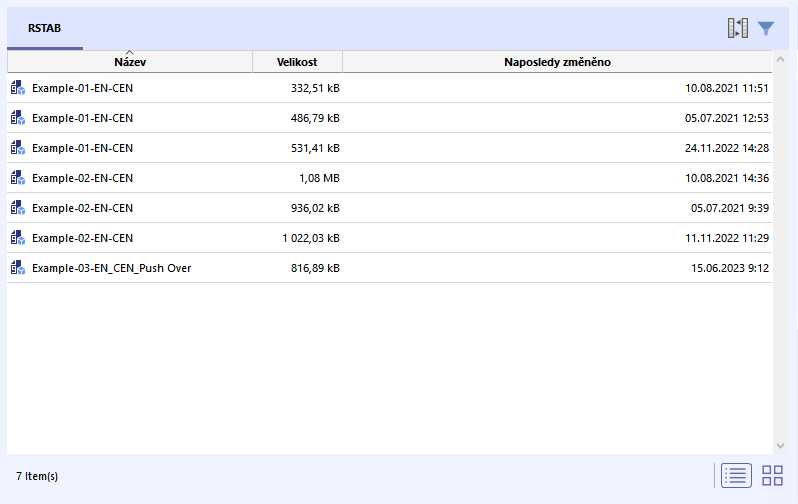798x504 pixels.
Task: Click the 1 022,03 kB size cell
Action: pos(311,238)
